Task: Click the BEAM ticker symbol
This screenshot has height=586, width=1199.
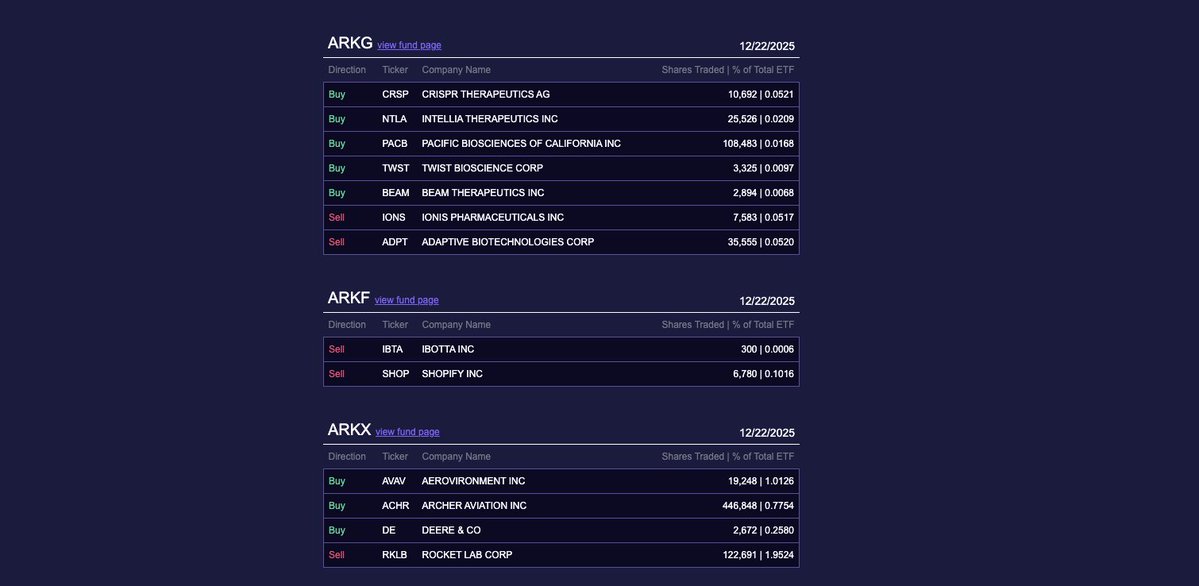Action: coord(395,193)
